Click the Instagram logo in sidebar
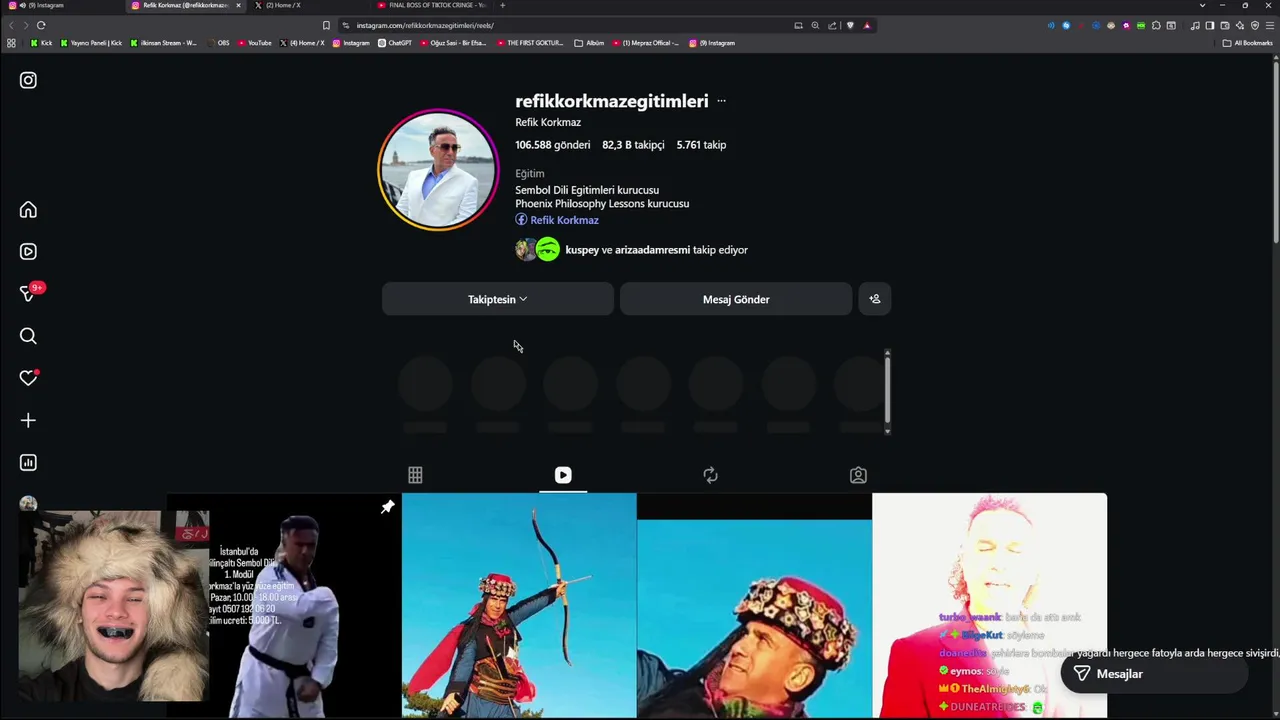The width and height of the screenshot is (1280, 720). 28,80
